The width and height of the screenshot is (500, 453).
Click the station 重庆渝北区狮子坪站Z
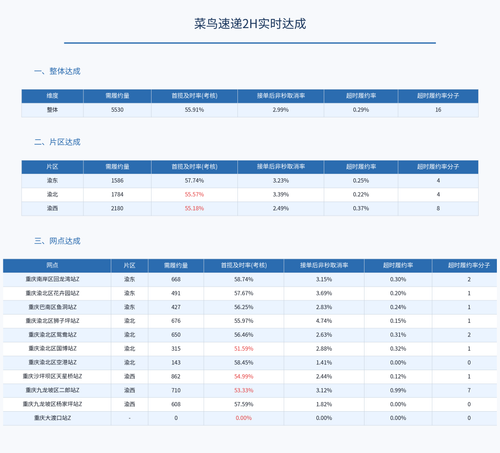[x=52, y=321]
